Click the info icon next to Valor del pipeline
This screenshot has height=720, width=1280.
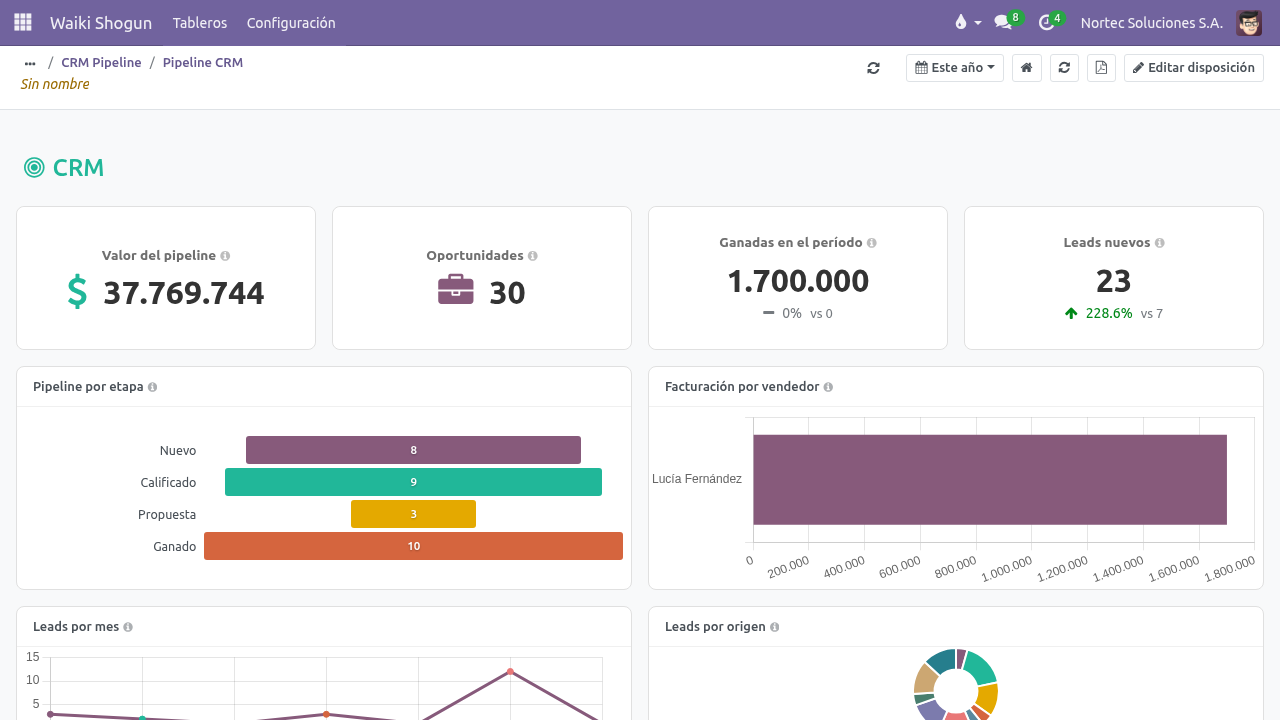(x=225, y=256)
